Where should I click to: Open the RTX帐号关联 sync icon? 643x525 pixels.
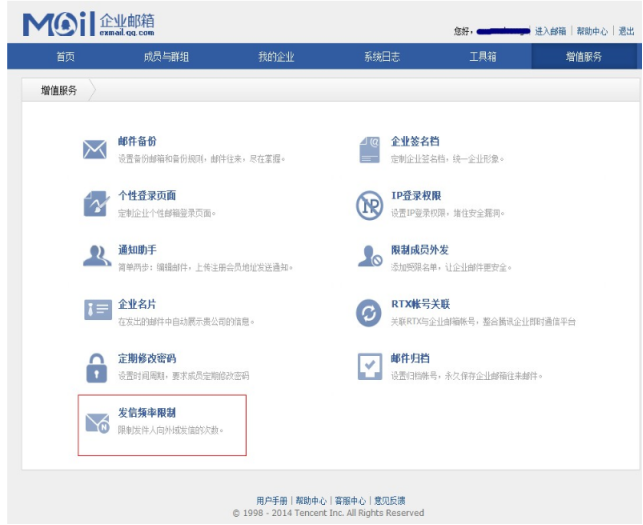click(x=369, y=313)
